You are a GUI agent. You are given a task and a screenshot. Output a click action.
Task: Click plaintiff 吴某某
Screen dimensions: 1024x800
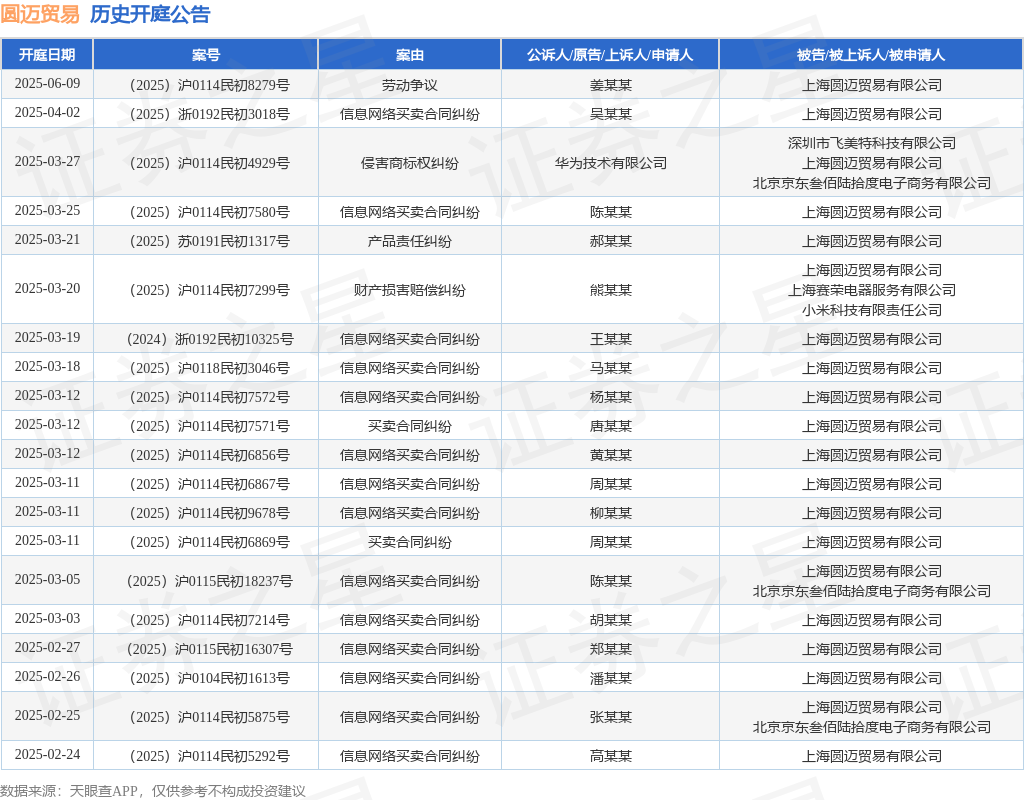click(x=611, y=114)
